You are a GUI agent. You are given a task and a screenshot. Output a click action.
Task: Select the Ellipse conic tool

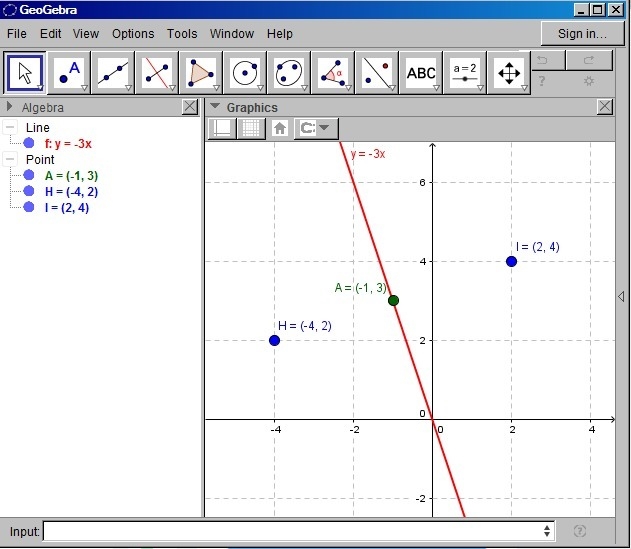click(x=289, y=73)
